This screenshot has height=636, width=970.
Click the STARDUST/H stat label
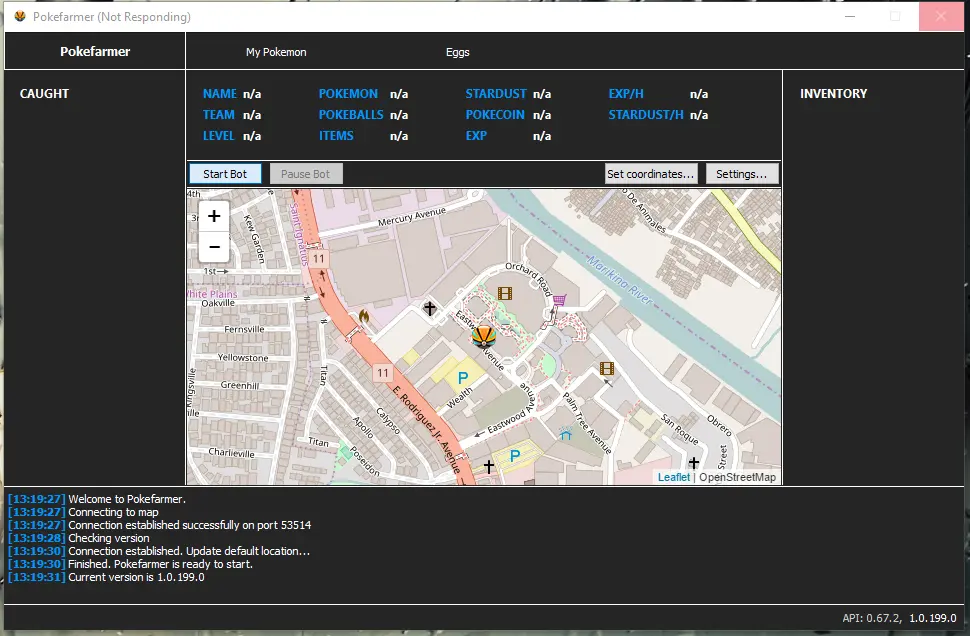[646, 114]
